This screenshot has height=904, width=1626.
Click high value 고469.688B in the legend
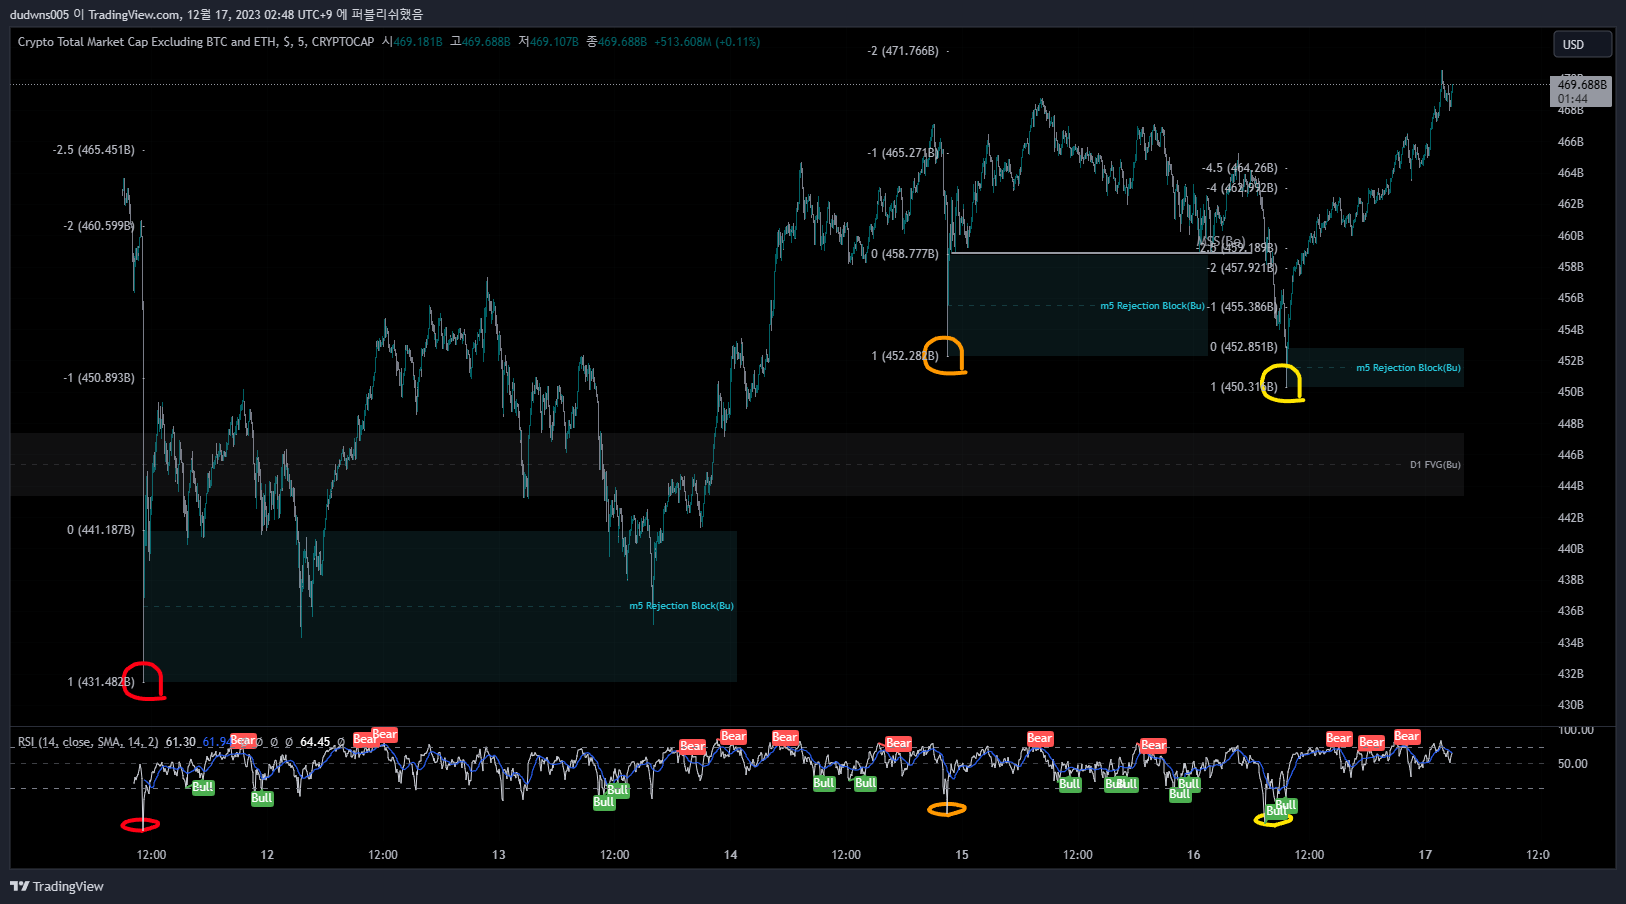coord(480,42)
